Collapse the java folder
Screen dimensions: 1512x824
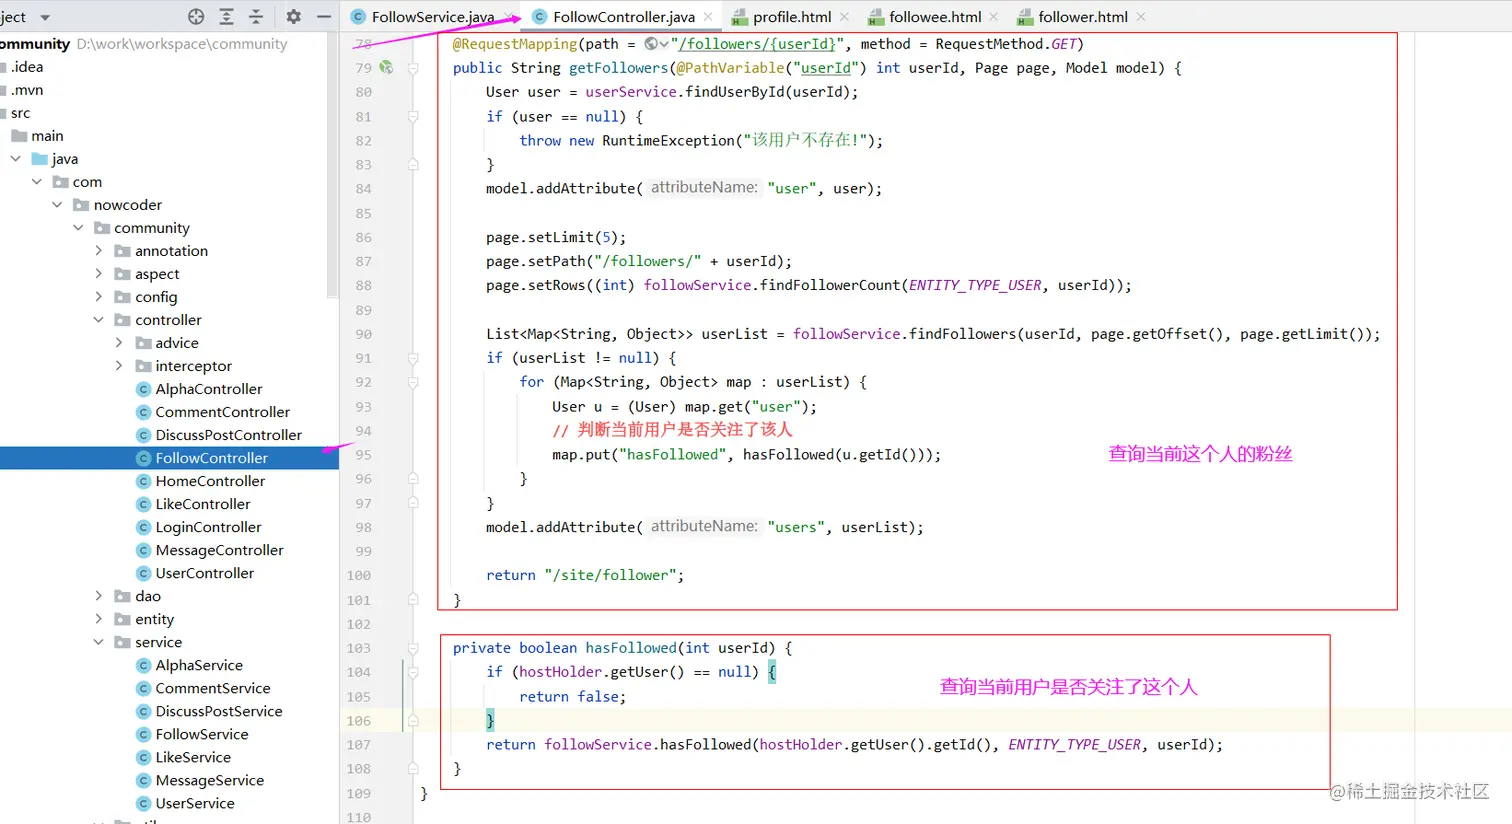[x=16, y=158]
